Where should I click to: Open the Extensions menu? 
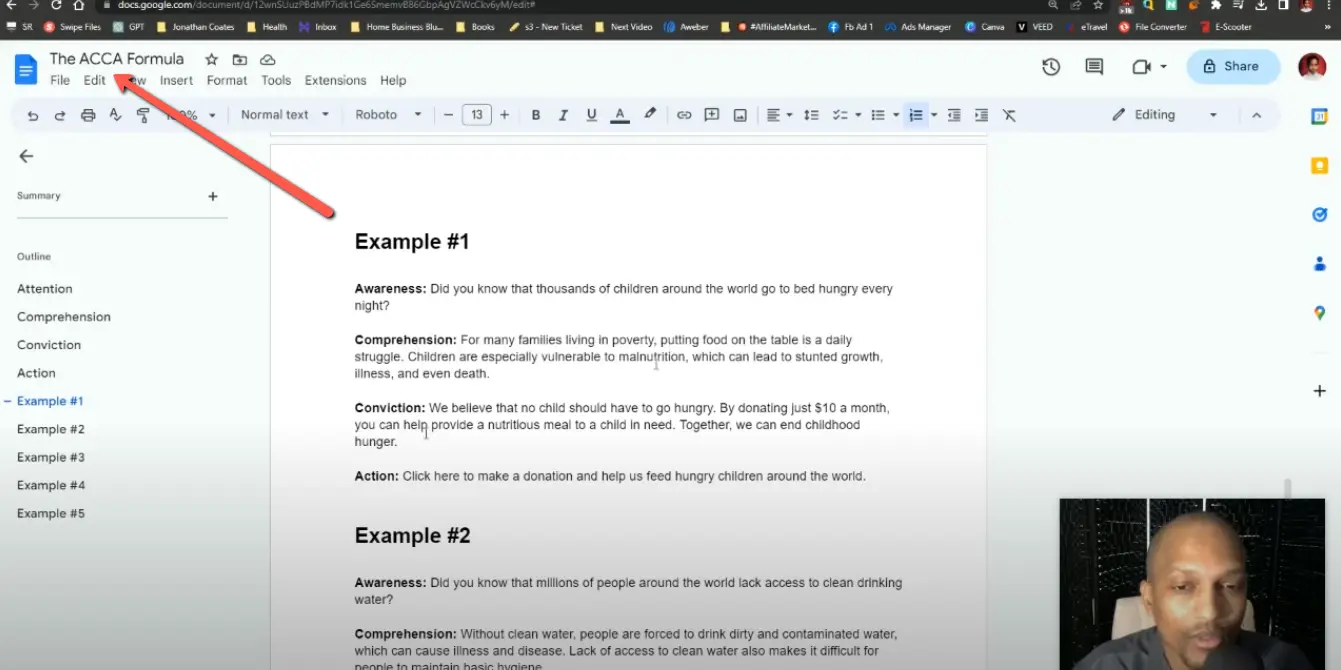pyautogui.click(x=335, y=80)
